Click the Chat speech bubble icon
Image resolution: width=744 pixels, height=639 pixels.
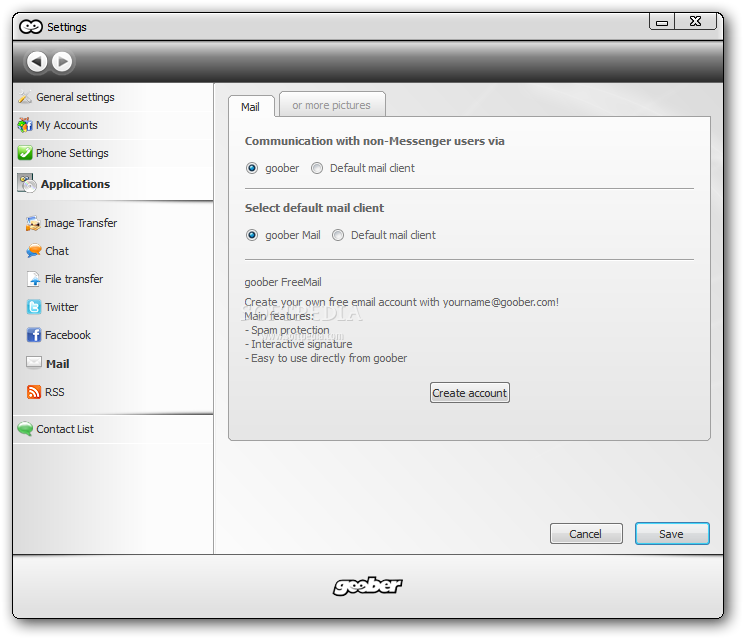(34, 251)
